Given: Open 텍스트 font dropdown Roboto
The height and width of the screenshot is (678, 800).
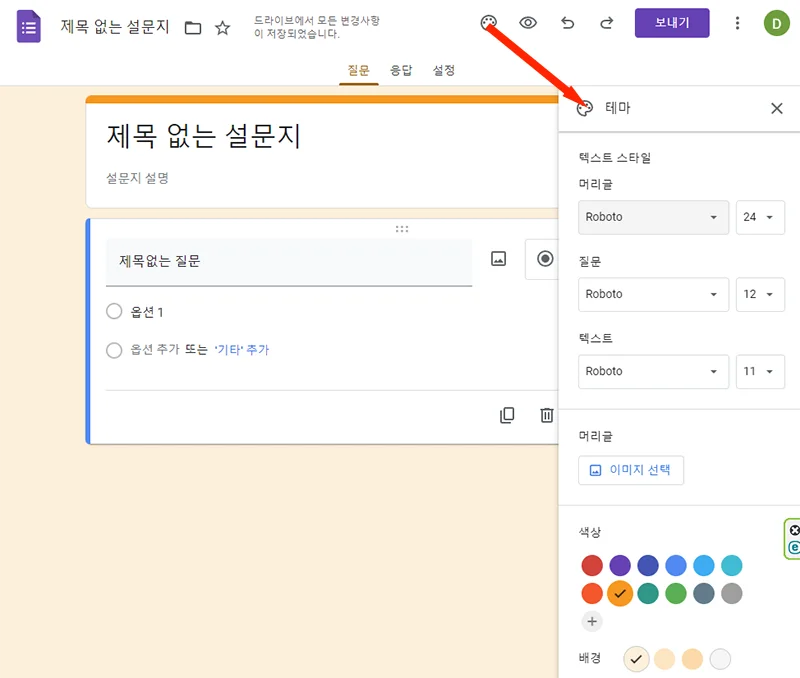Looking at the screenshot, I should tap(653, 371).
